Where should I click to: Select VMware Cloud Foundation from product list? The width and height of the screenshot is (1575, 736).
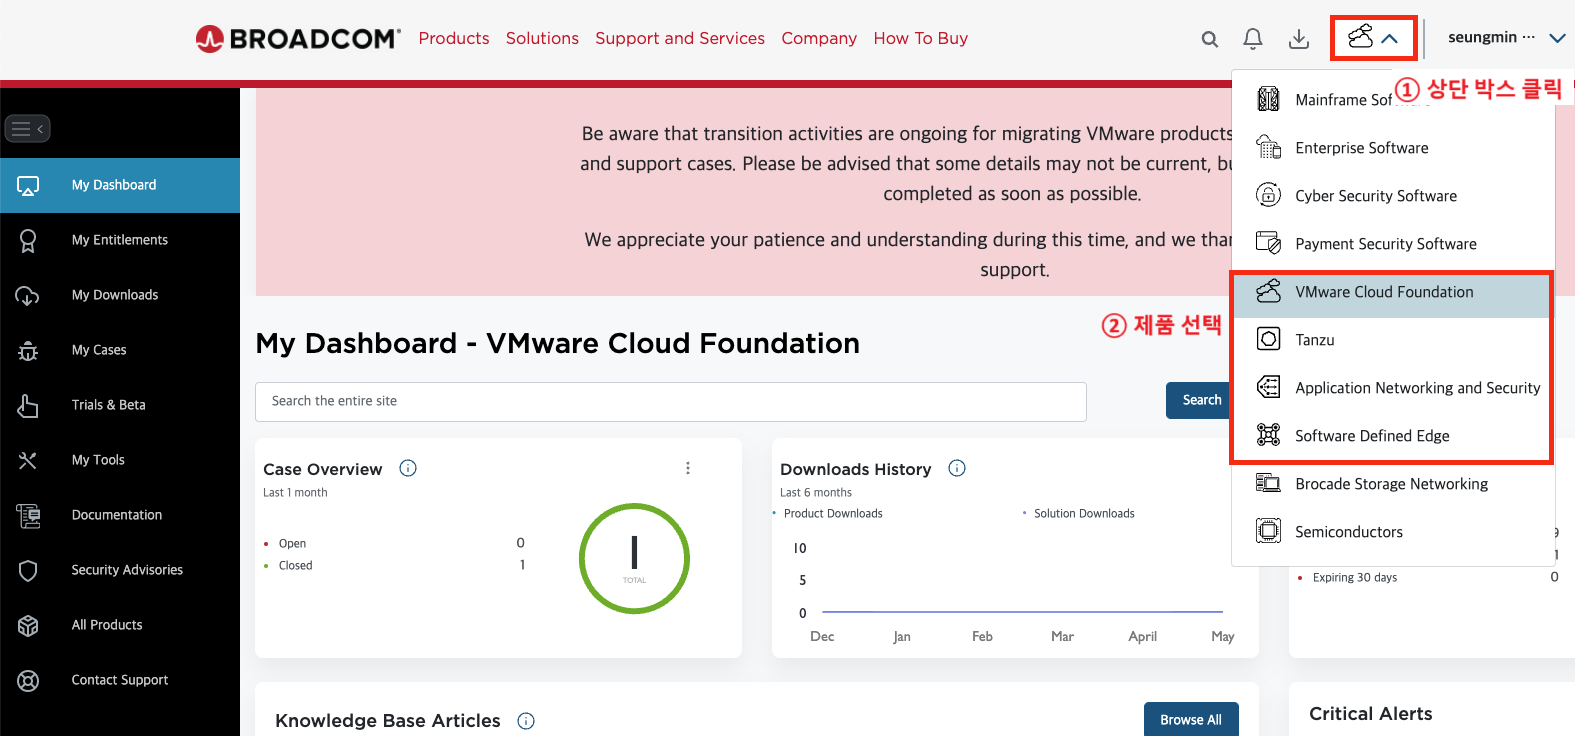click(x=1384, y=292)
